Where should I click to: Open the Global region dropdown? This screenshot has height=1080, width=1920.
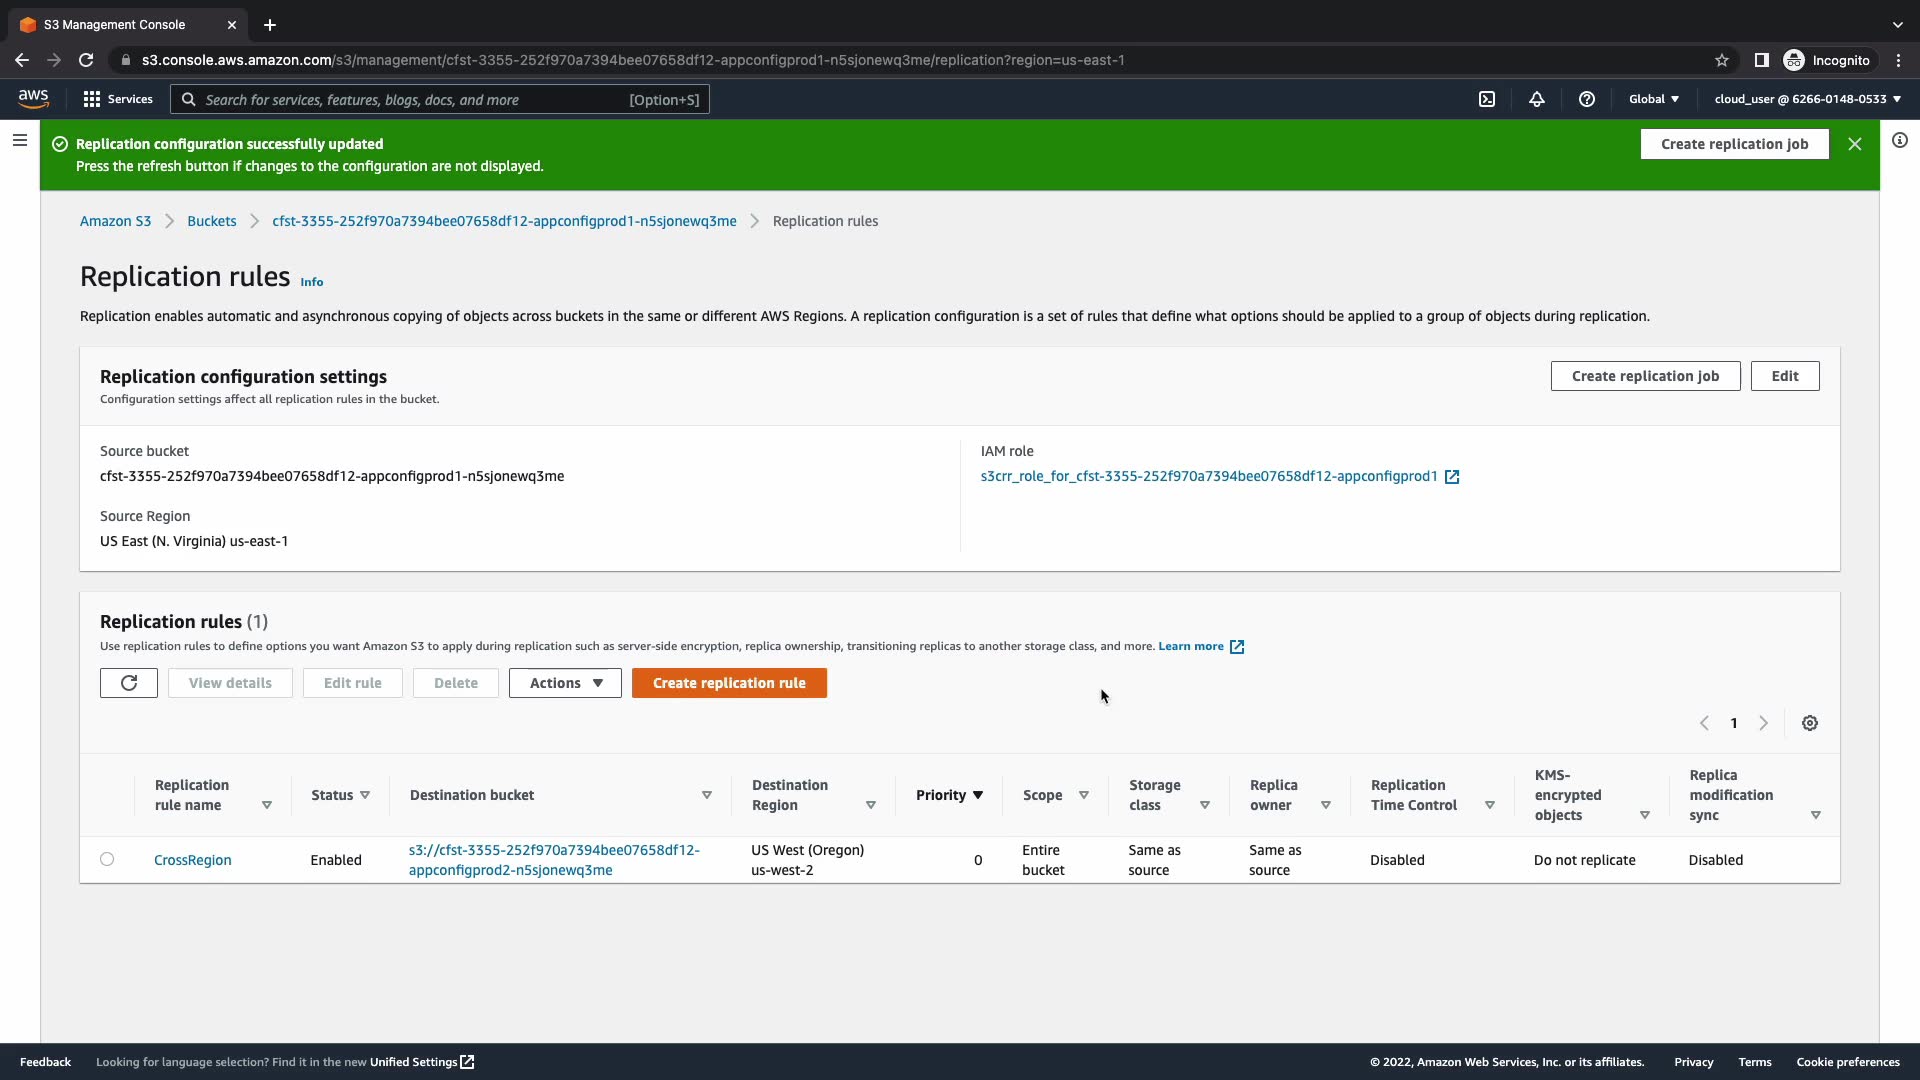click(x=1654, y=99)
